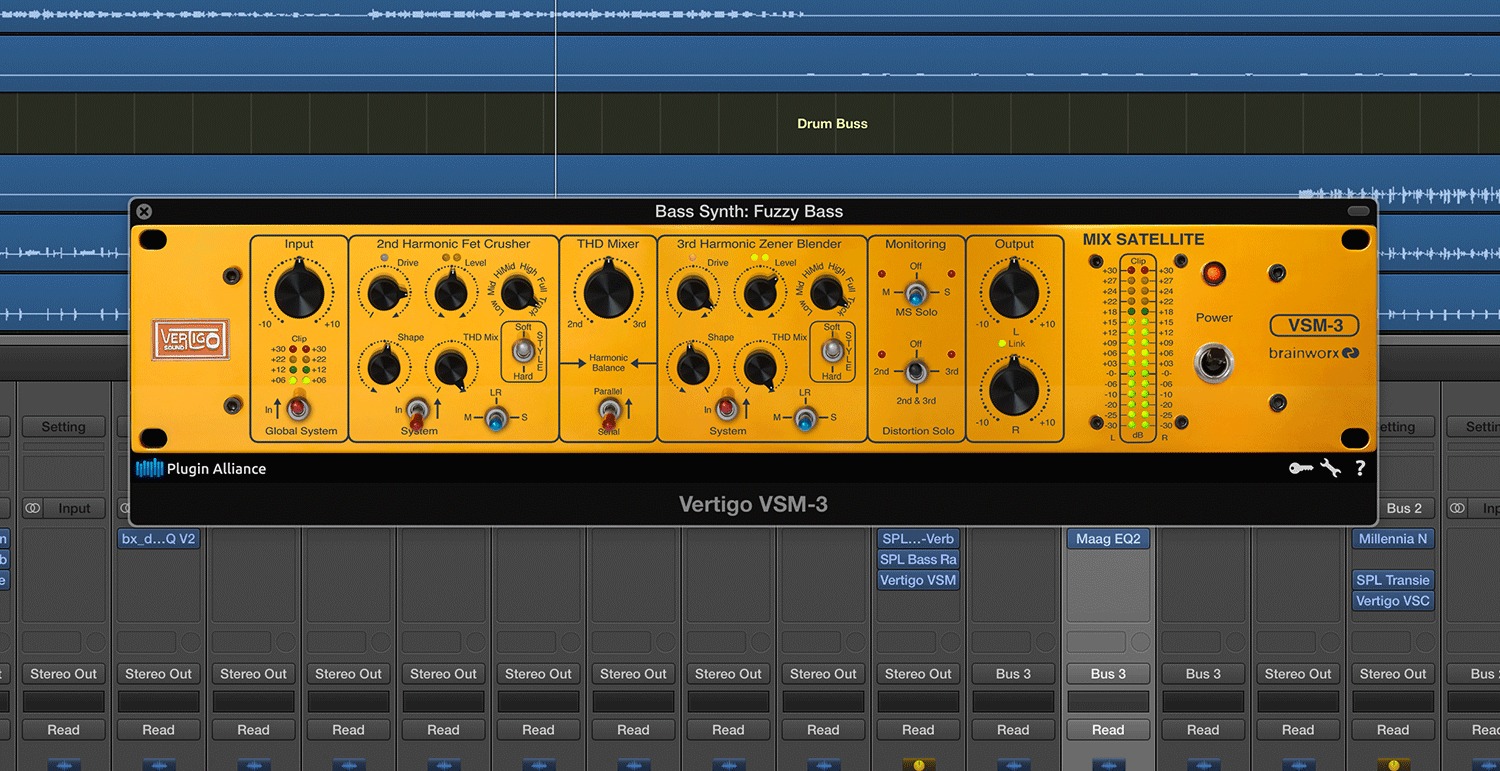Screen dimensions: 1500x771
Task: Open the channel strip Setting menu
Action: point(63,426)
